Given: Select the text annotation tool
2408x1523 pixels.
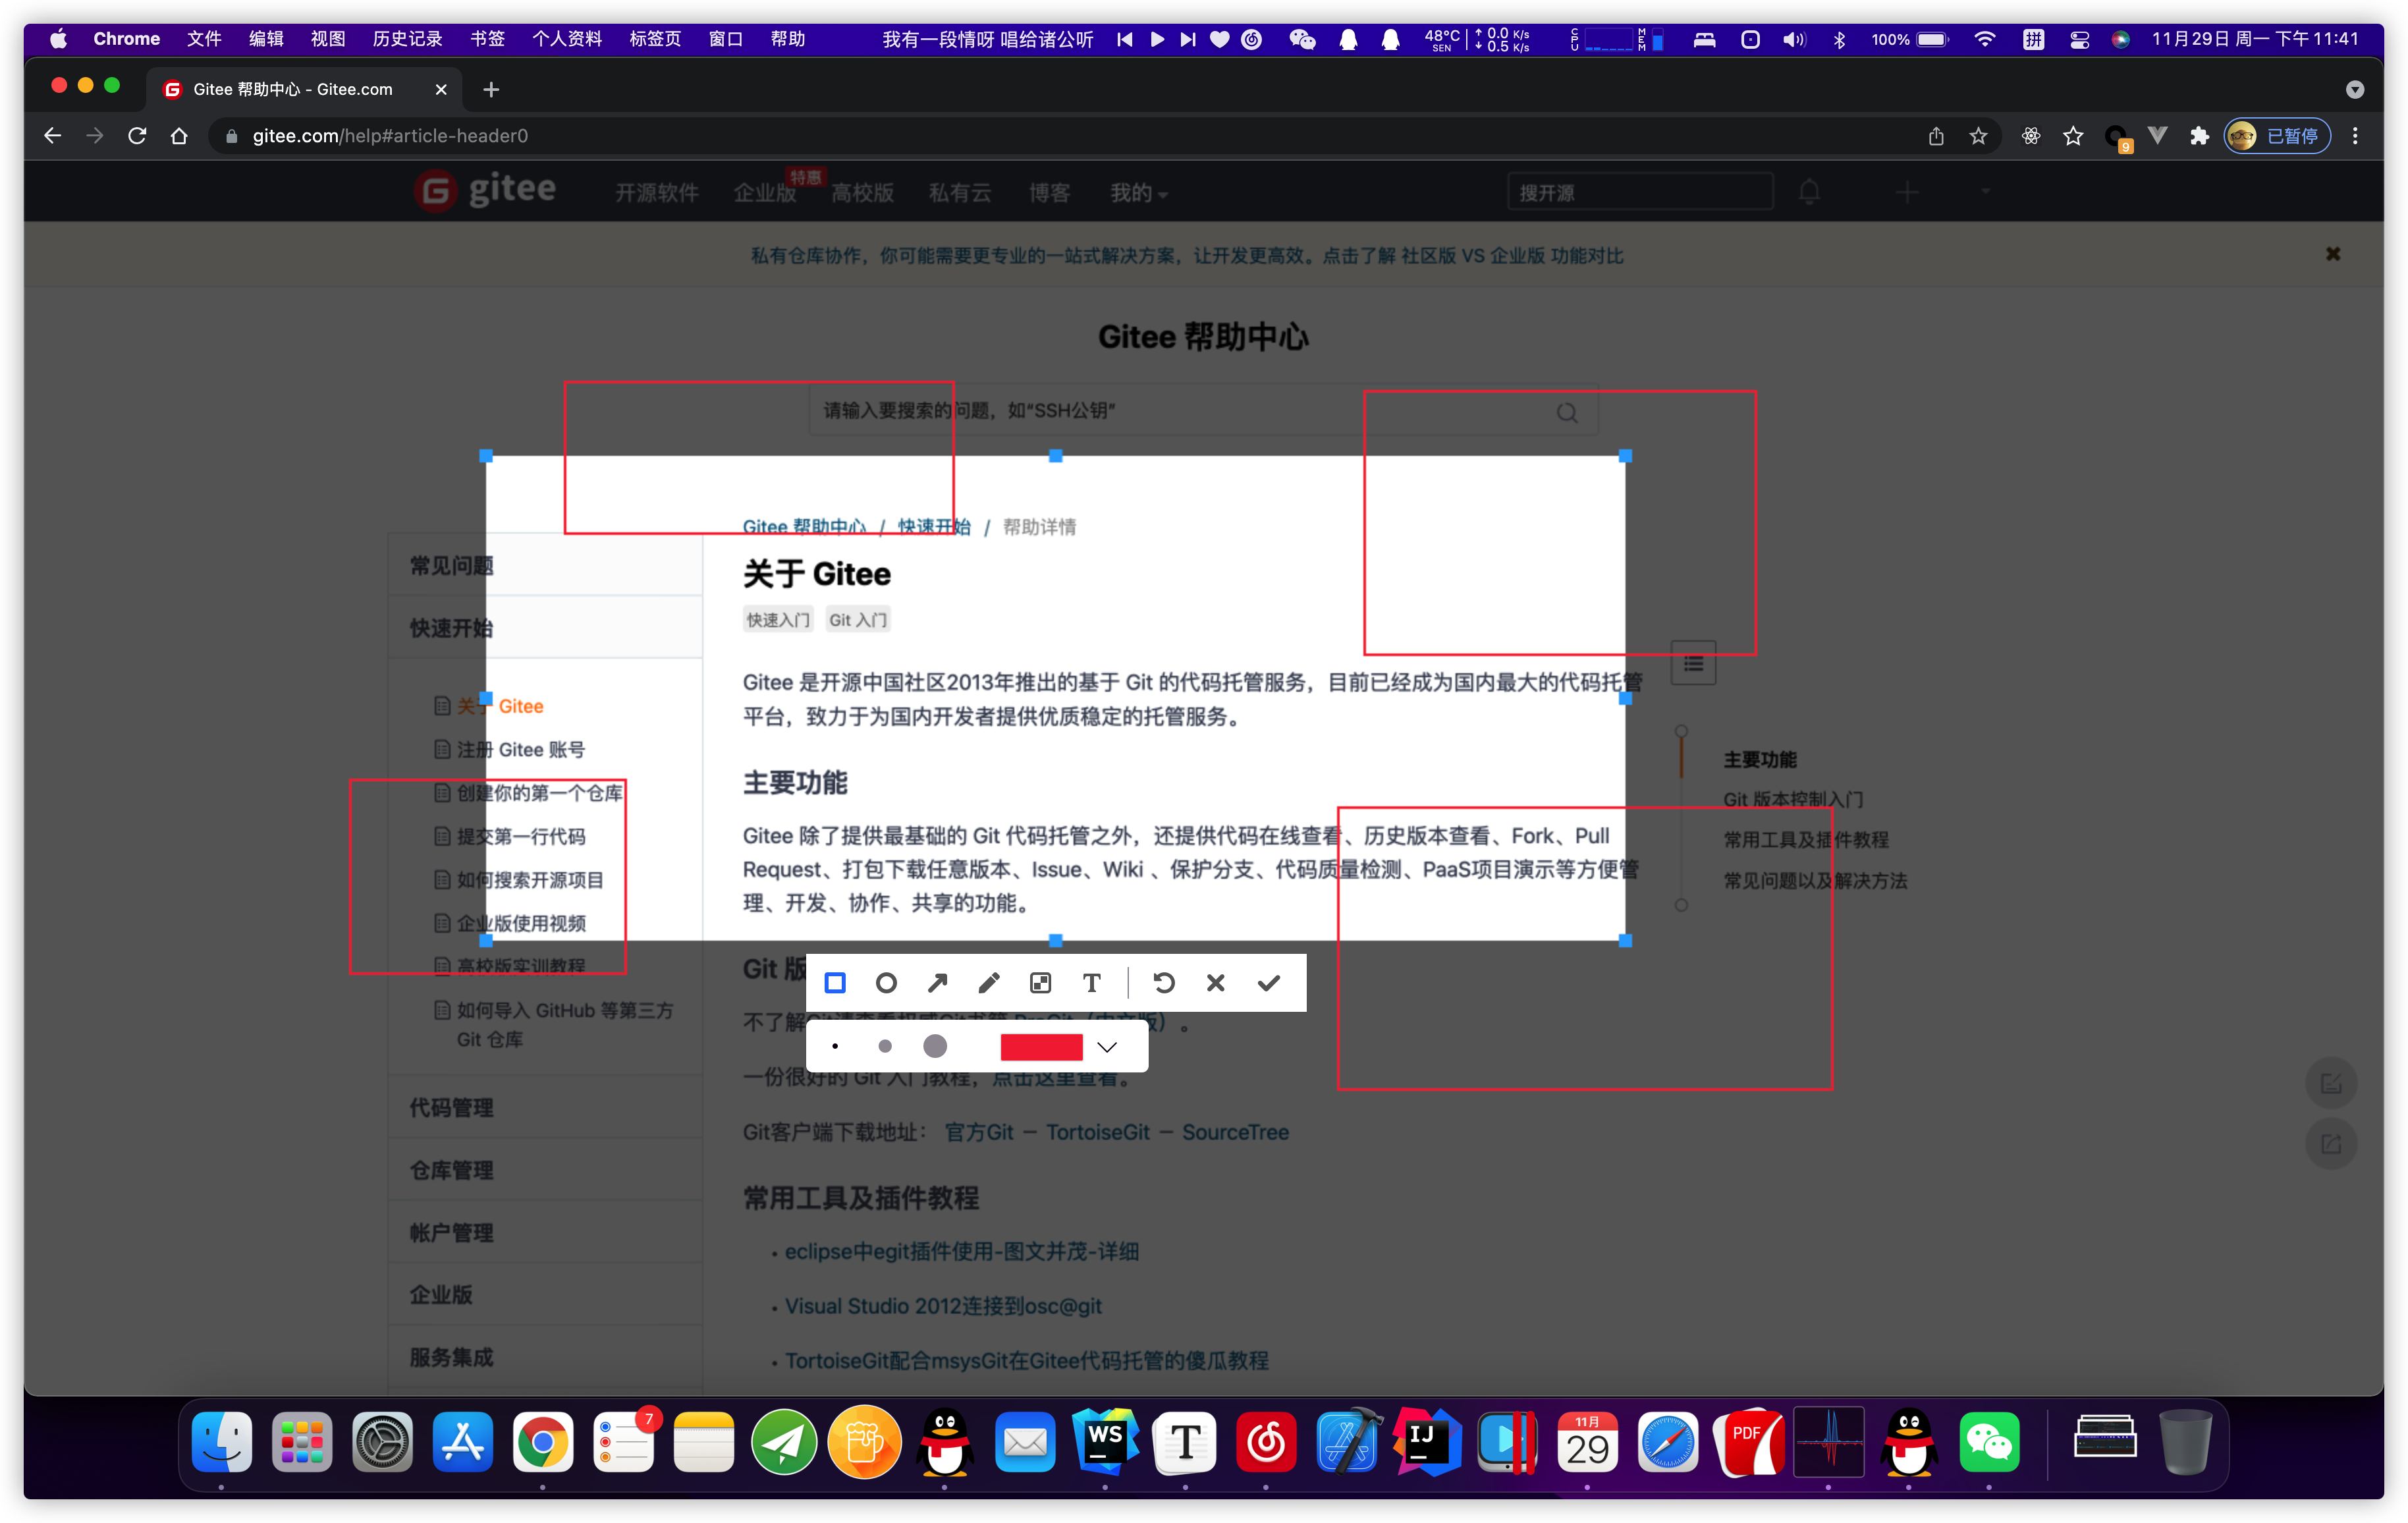Looking at the screenshot, I should (1092, 983).
